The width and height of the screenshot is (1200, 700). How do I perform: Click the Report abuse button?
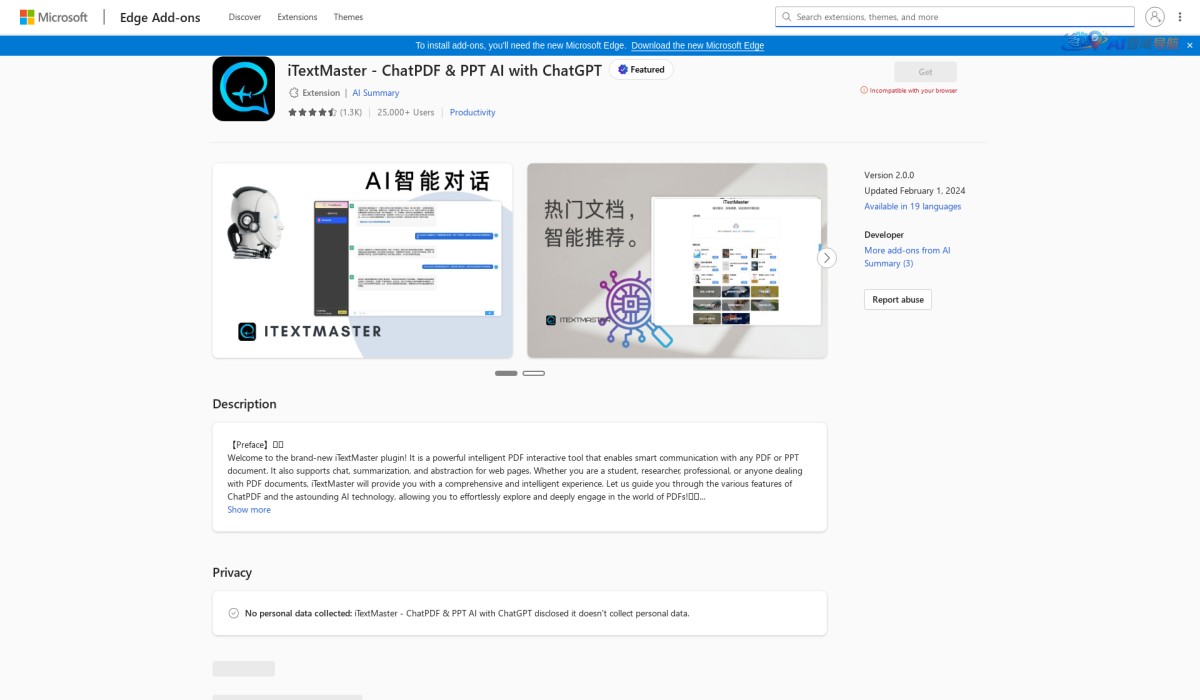click(897, 299)
